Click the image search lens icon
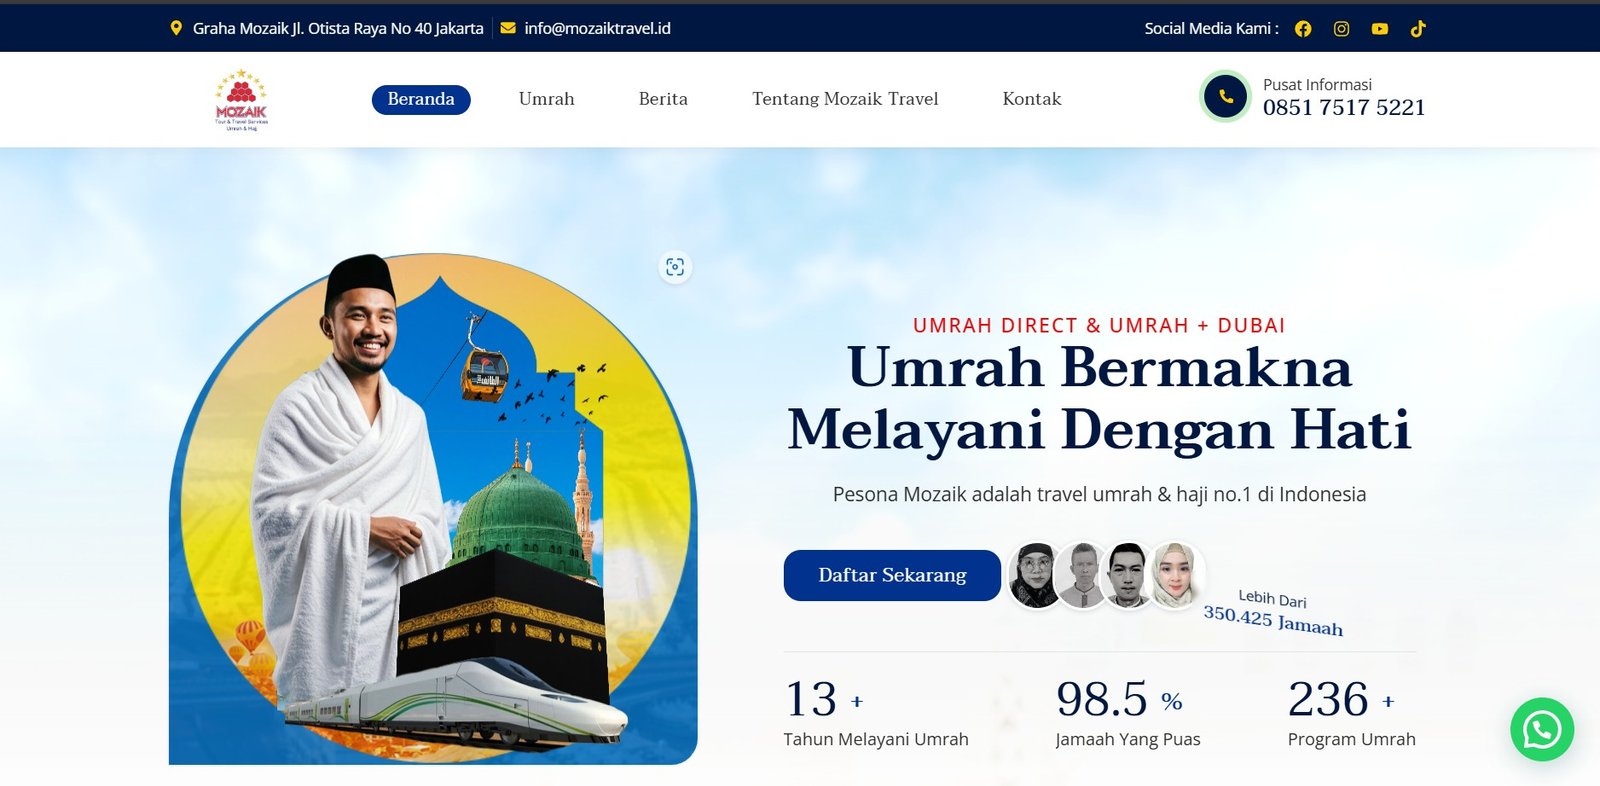This screenshot has height=786, width=1600. 675,267
